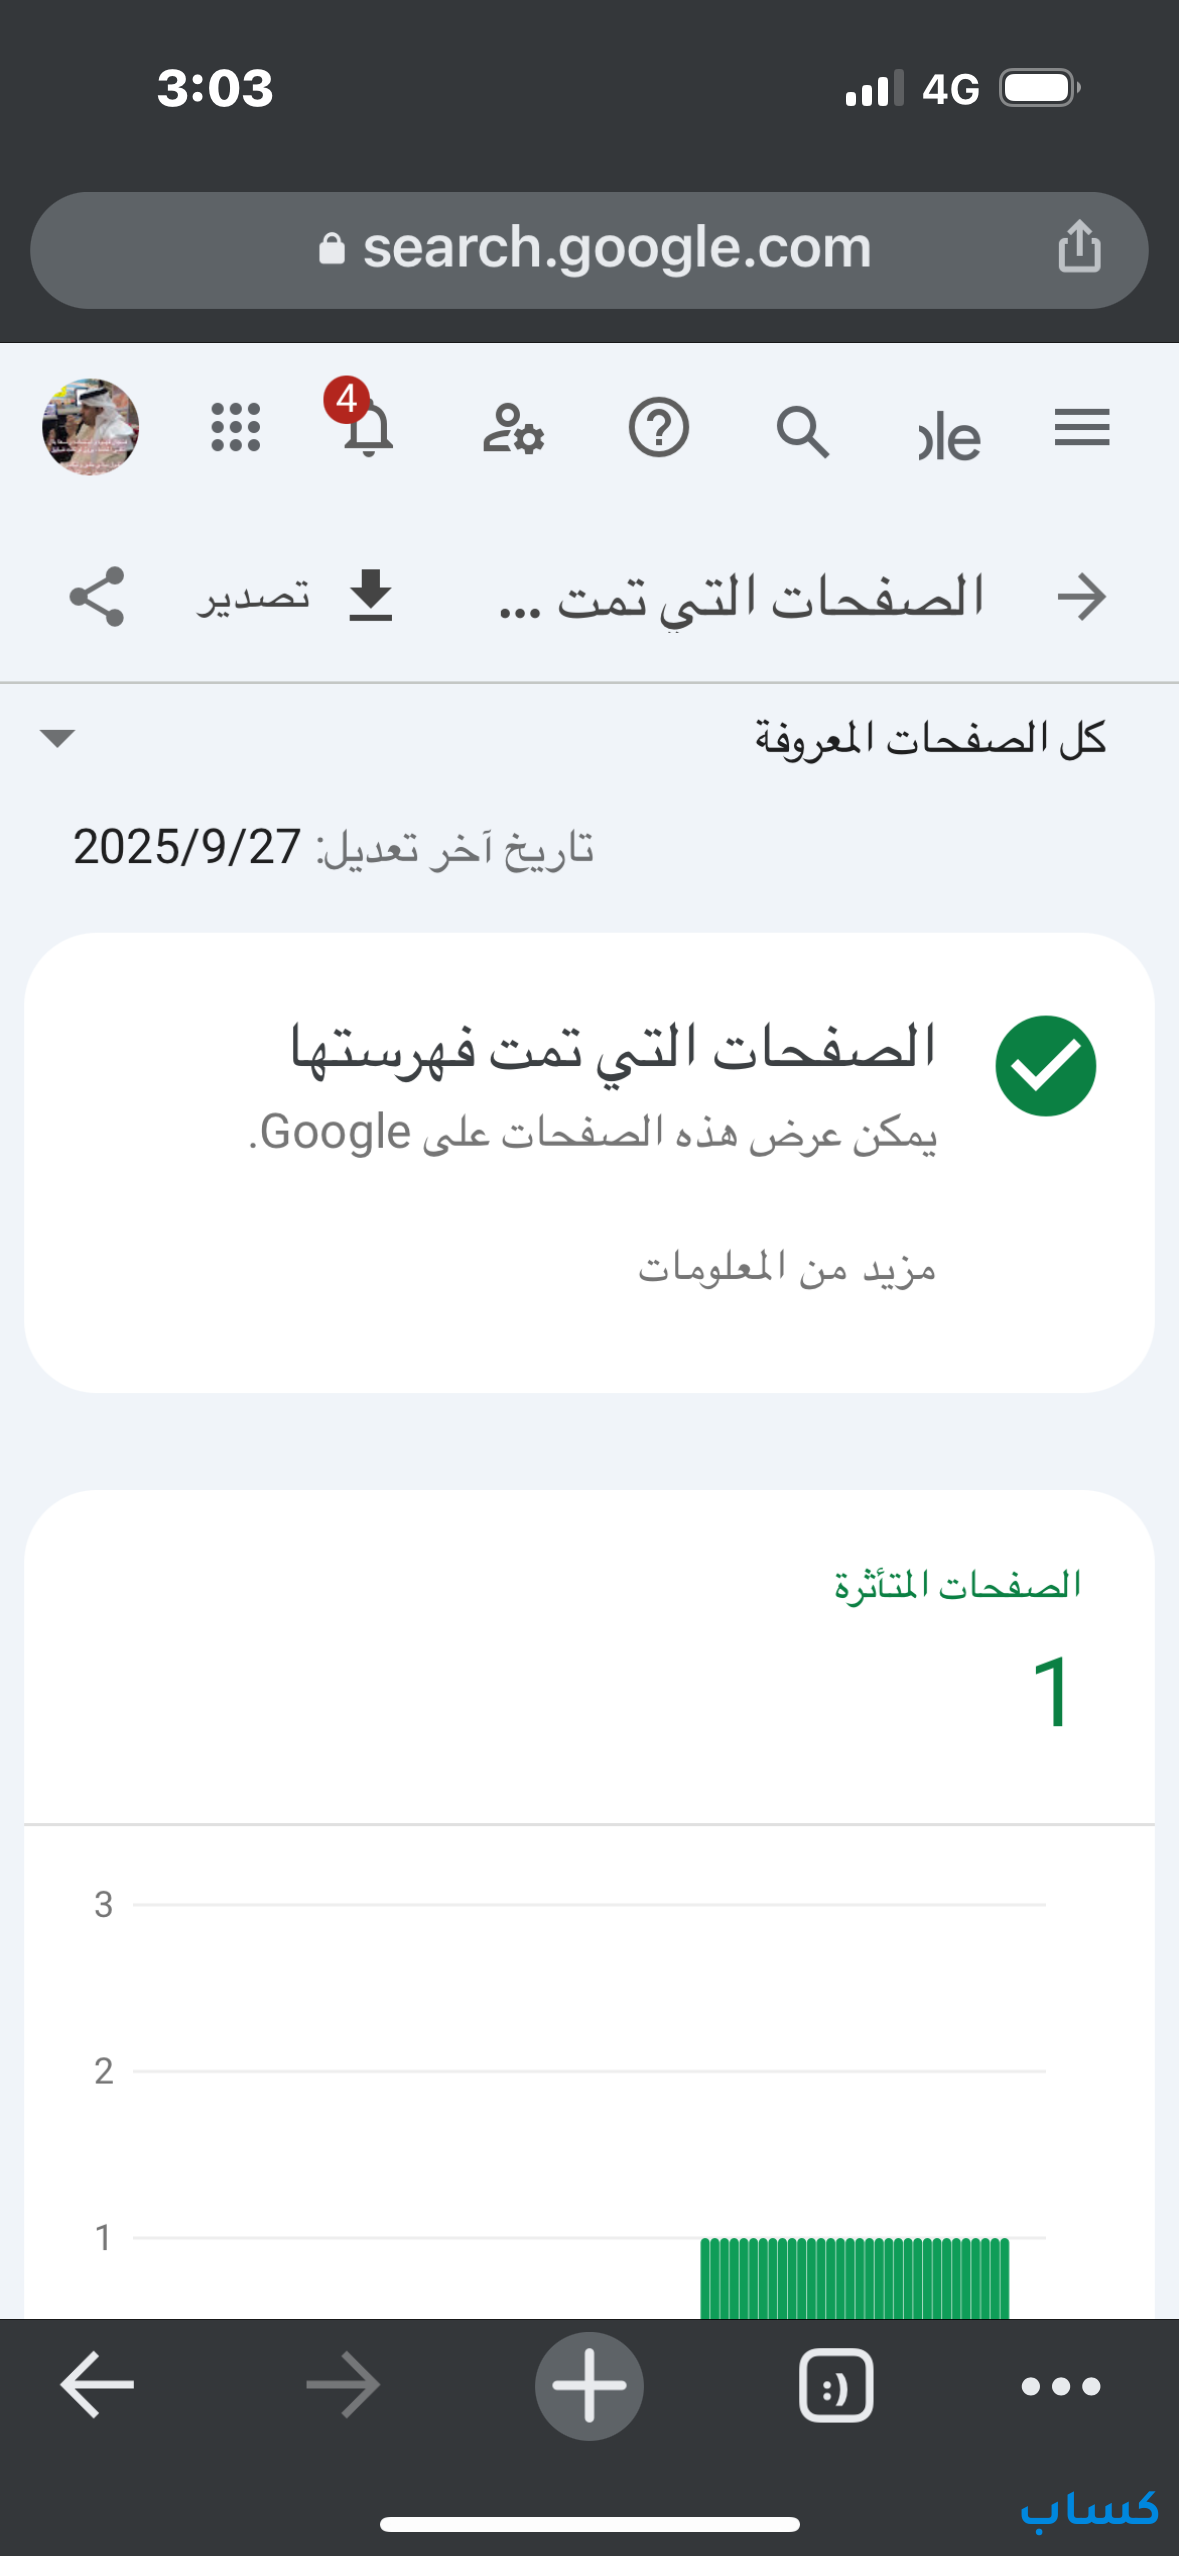Share this report via share icon
Viewport: 1179px width, 2556px height.
coord(97,597)
